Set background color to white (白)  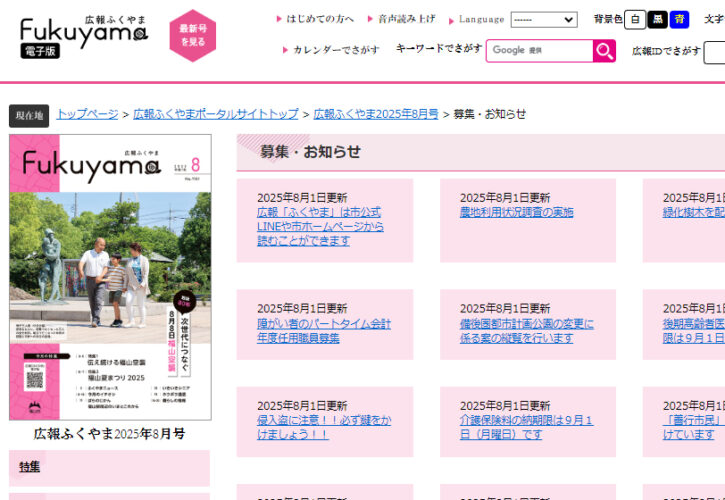(635, 19)
